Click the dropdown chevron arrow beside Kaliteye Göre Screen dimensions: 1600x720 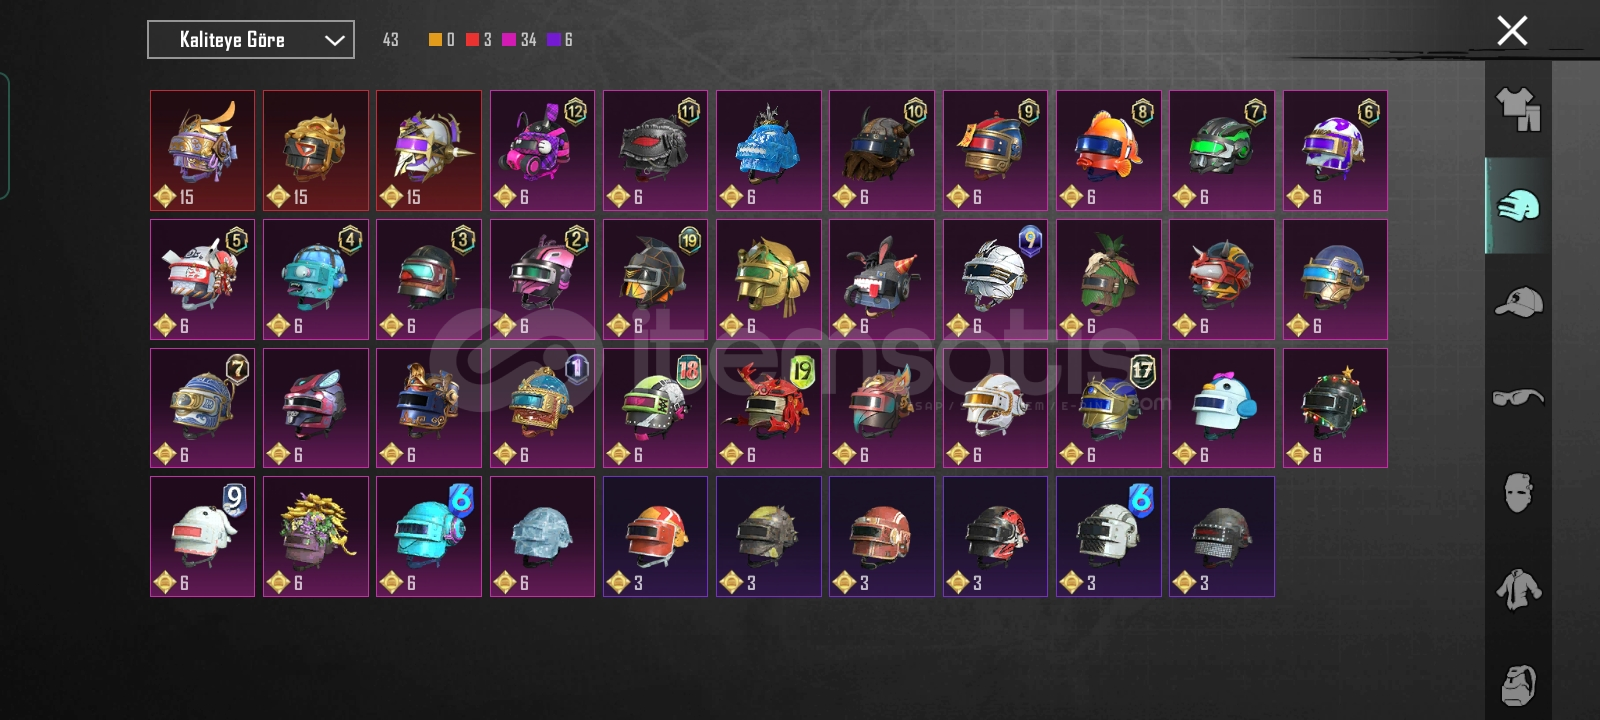click(x=334, y=41)
